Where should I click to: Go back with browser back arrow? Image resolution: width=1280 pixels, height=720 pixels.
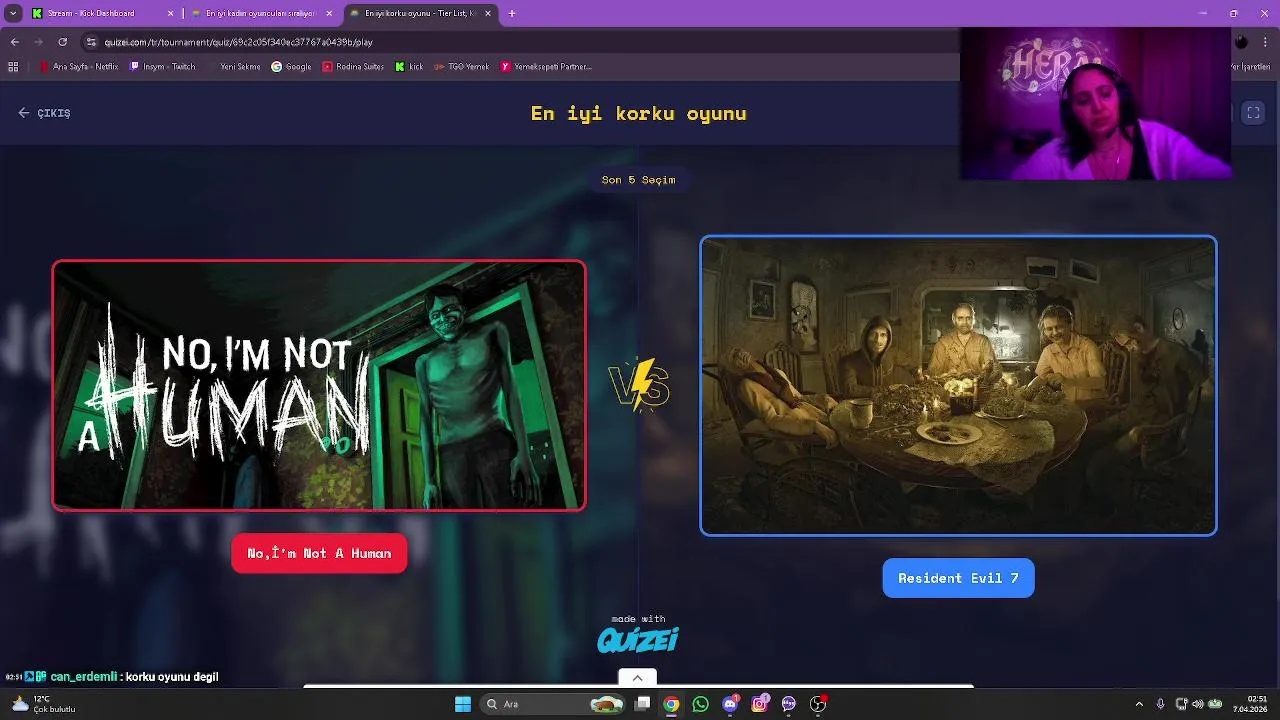pyautogui.click(x=14, y=42)
